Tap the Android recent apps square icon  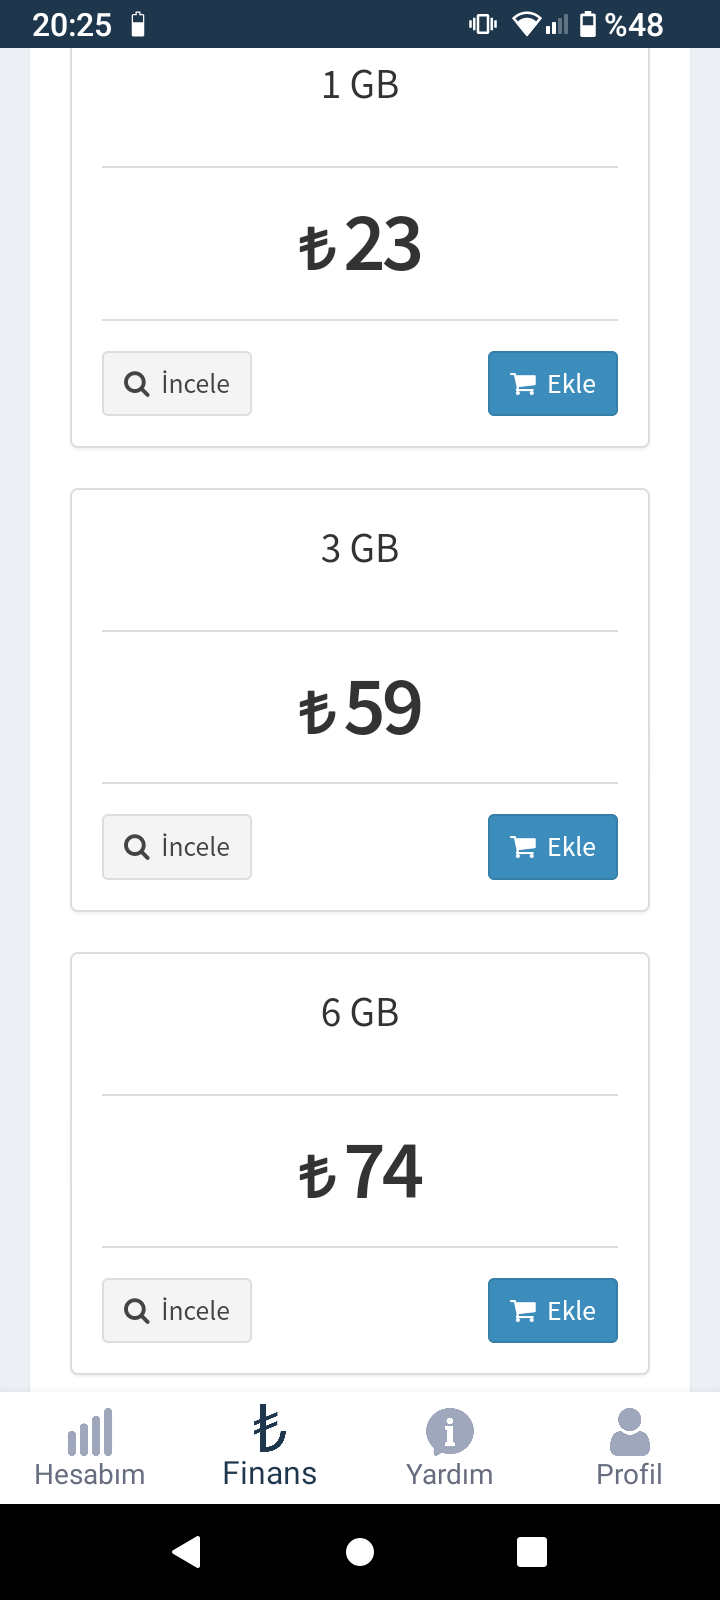(532, 1552)
